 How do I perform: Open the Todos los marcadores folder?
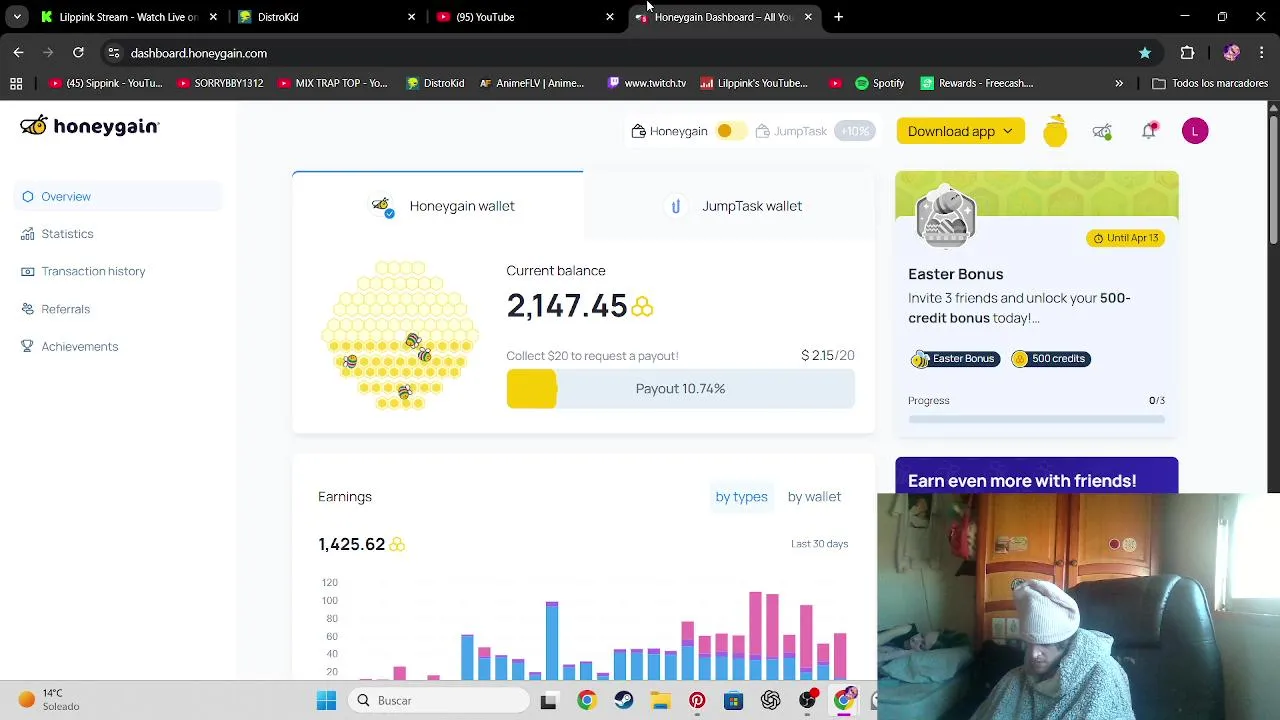1210,83
